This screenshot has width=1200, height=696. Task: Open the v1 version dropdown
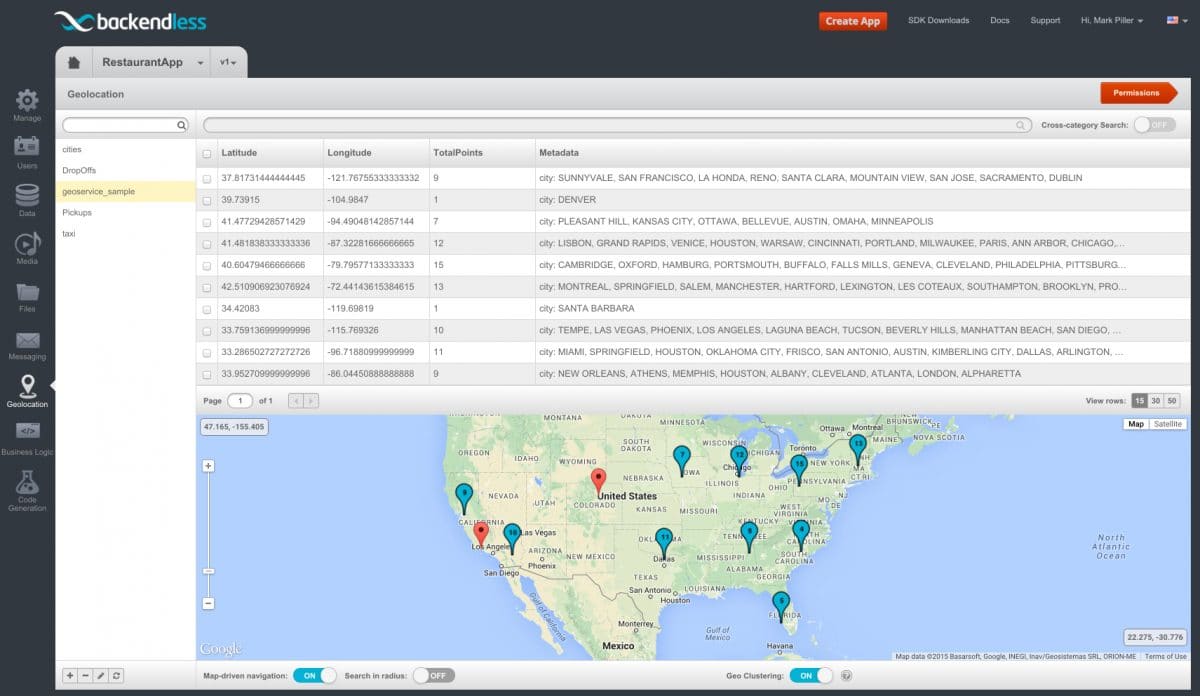pyautogui.click(x=229, y=63)
